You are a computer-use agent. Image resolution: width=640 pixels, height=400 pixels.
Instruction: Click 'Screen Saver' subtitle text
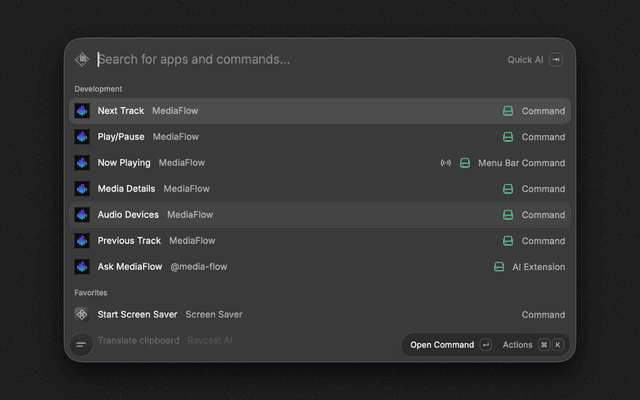point(214,315)
